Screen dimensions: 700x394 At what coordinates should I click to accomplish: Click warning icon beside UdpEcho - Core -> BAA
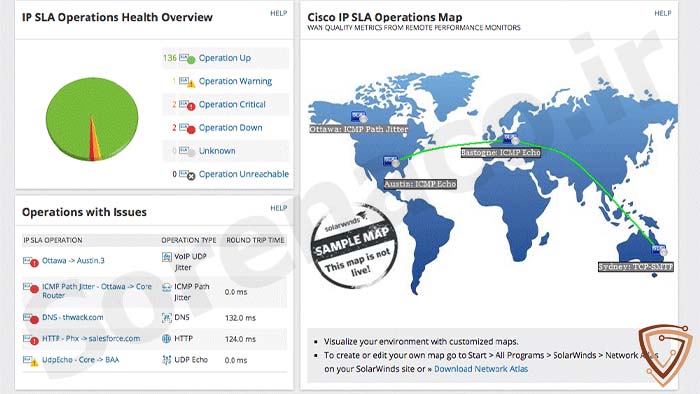31,361
